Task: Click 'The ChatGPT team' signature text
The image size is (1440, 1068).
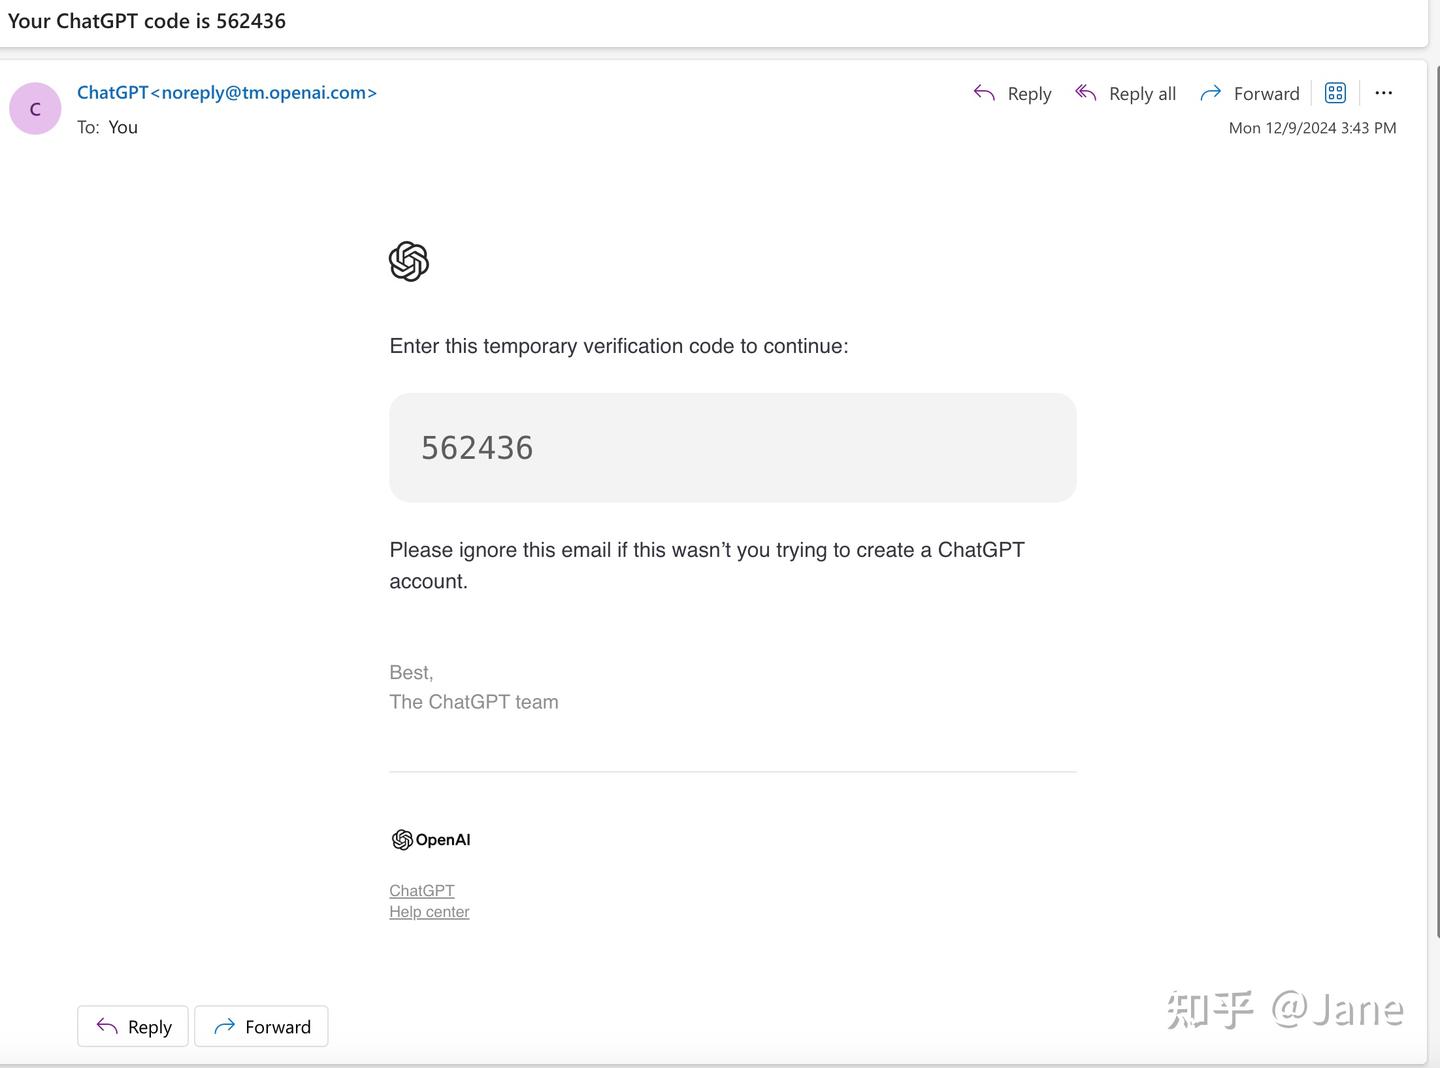Action: click(474, 702)
